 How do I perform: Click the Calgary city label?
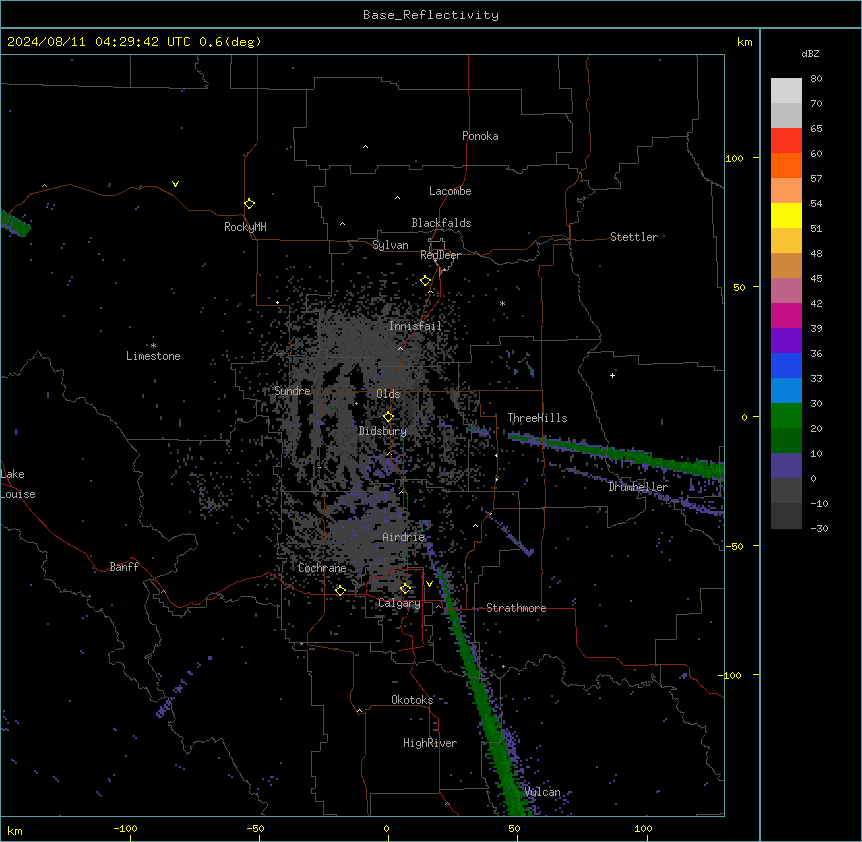tap(399, 603)
